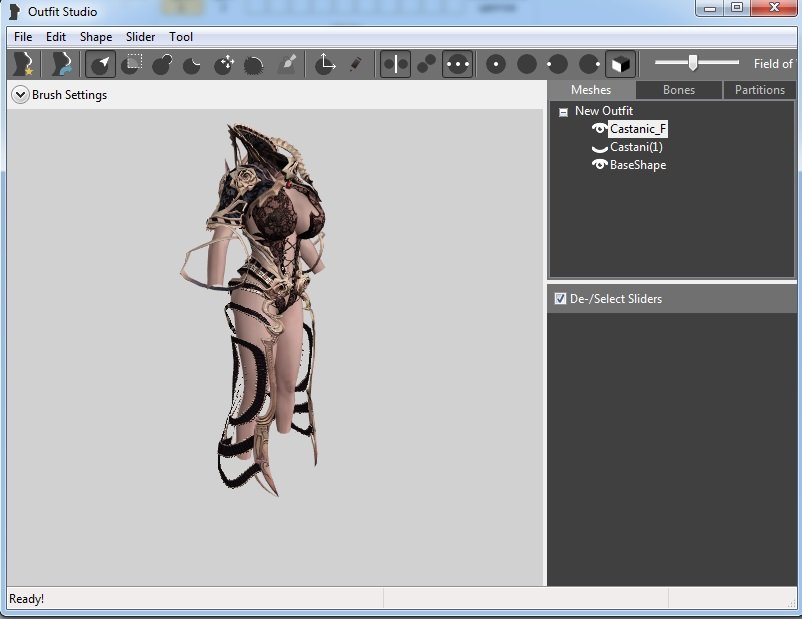Show the Castani(1) mesh via closed eye
Viewport: 802px width, 620px height.
click(599, 148)
